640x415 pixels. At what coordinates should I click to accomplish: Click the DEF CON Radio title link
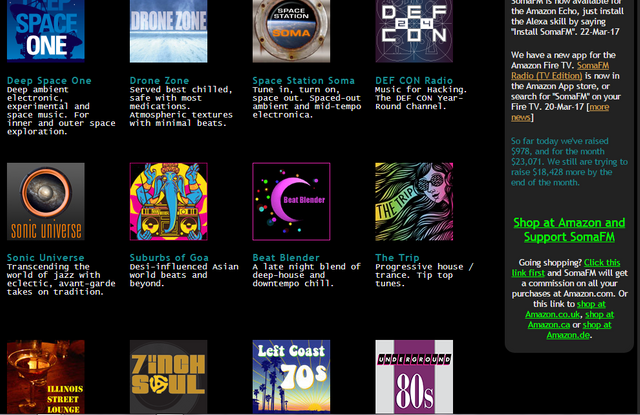(414, 80)
